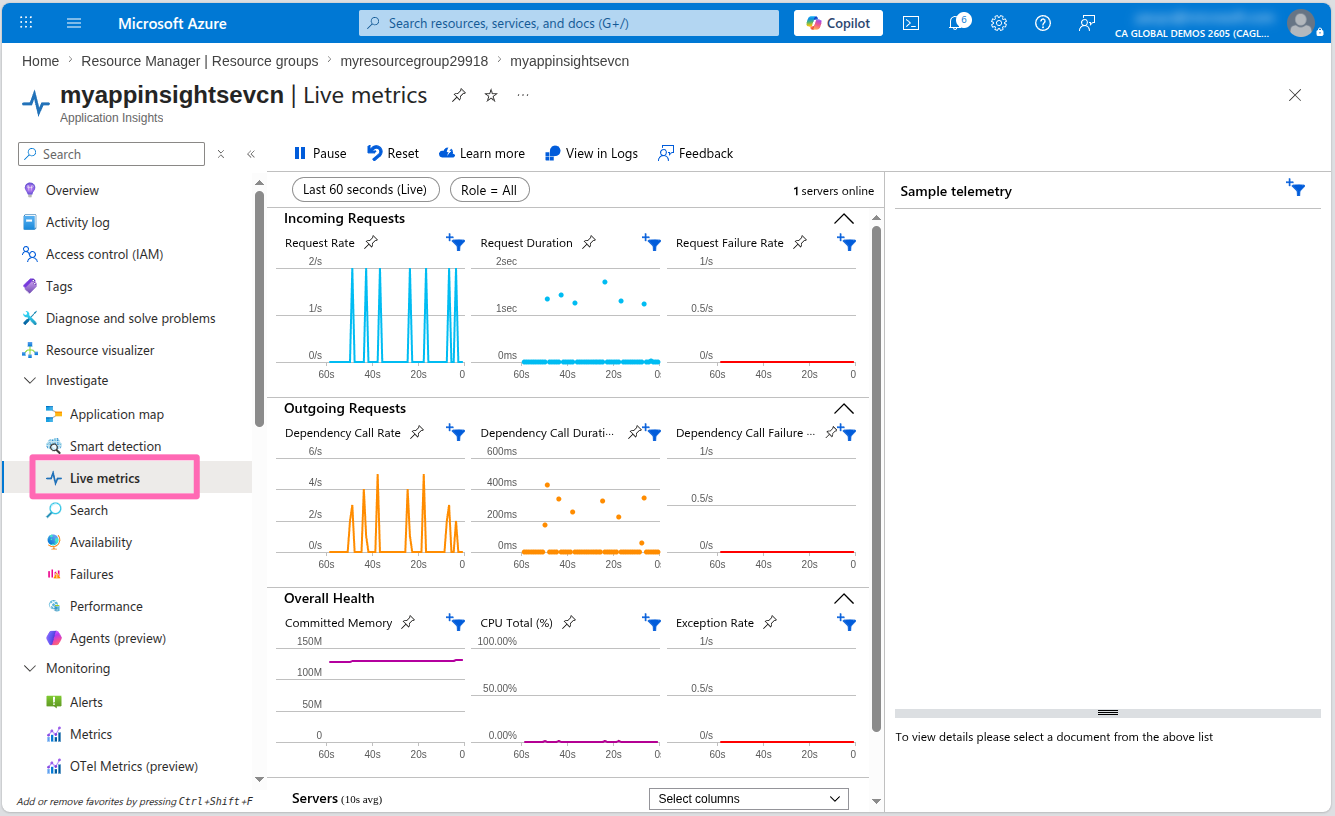Open Access control (IAM)
This screenshot has height=816, width=1335.
104,254
